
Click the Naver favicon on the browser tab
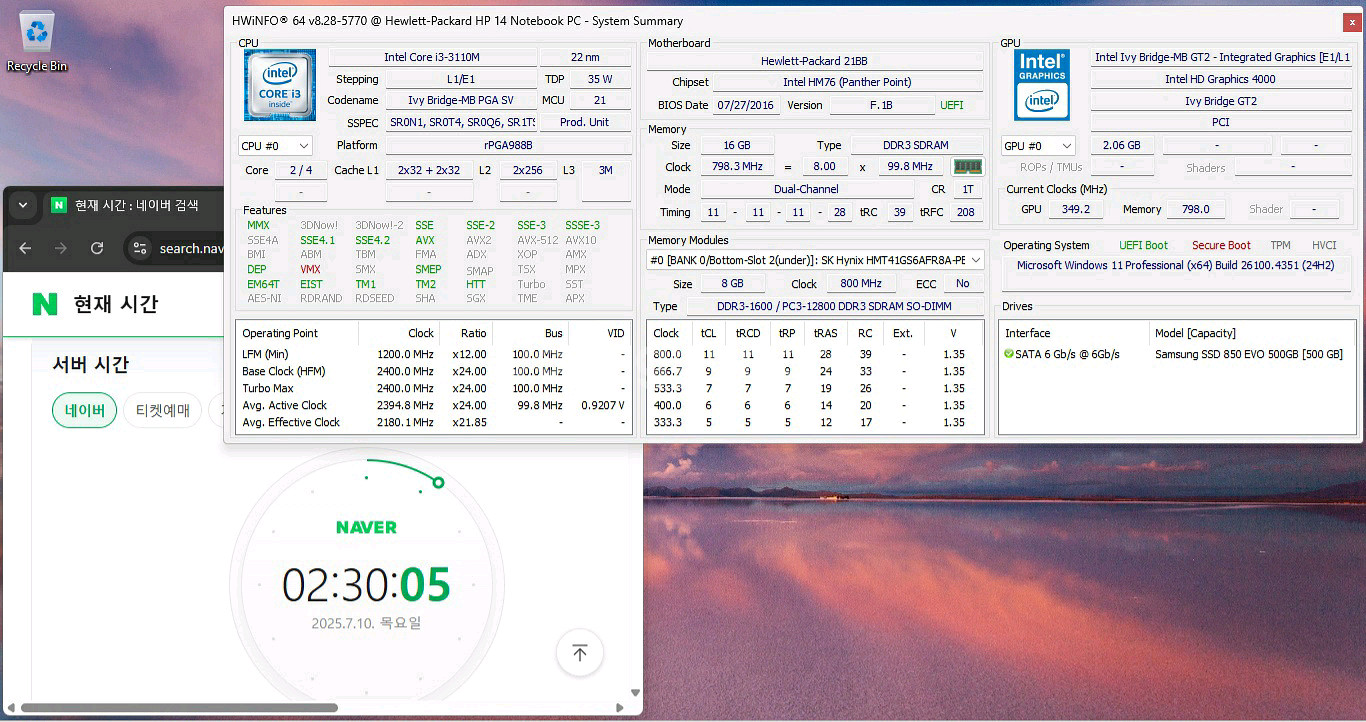(59, 205)
